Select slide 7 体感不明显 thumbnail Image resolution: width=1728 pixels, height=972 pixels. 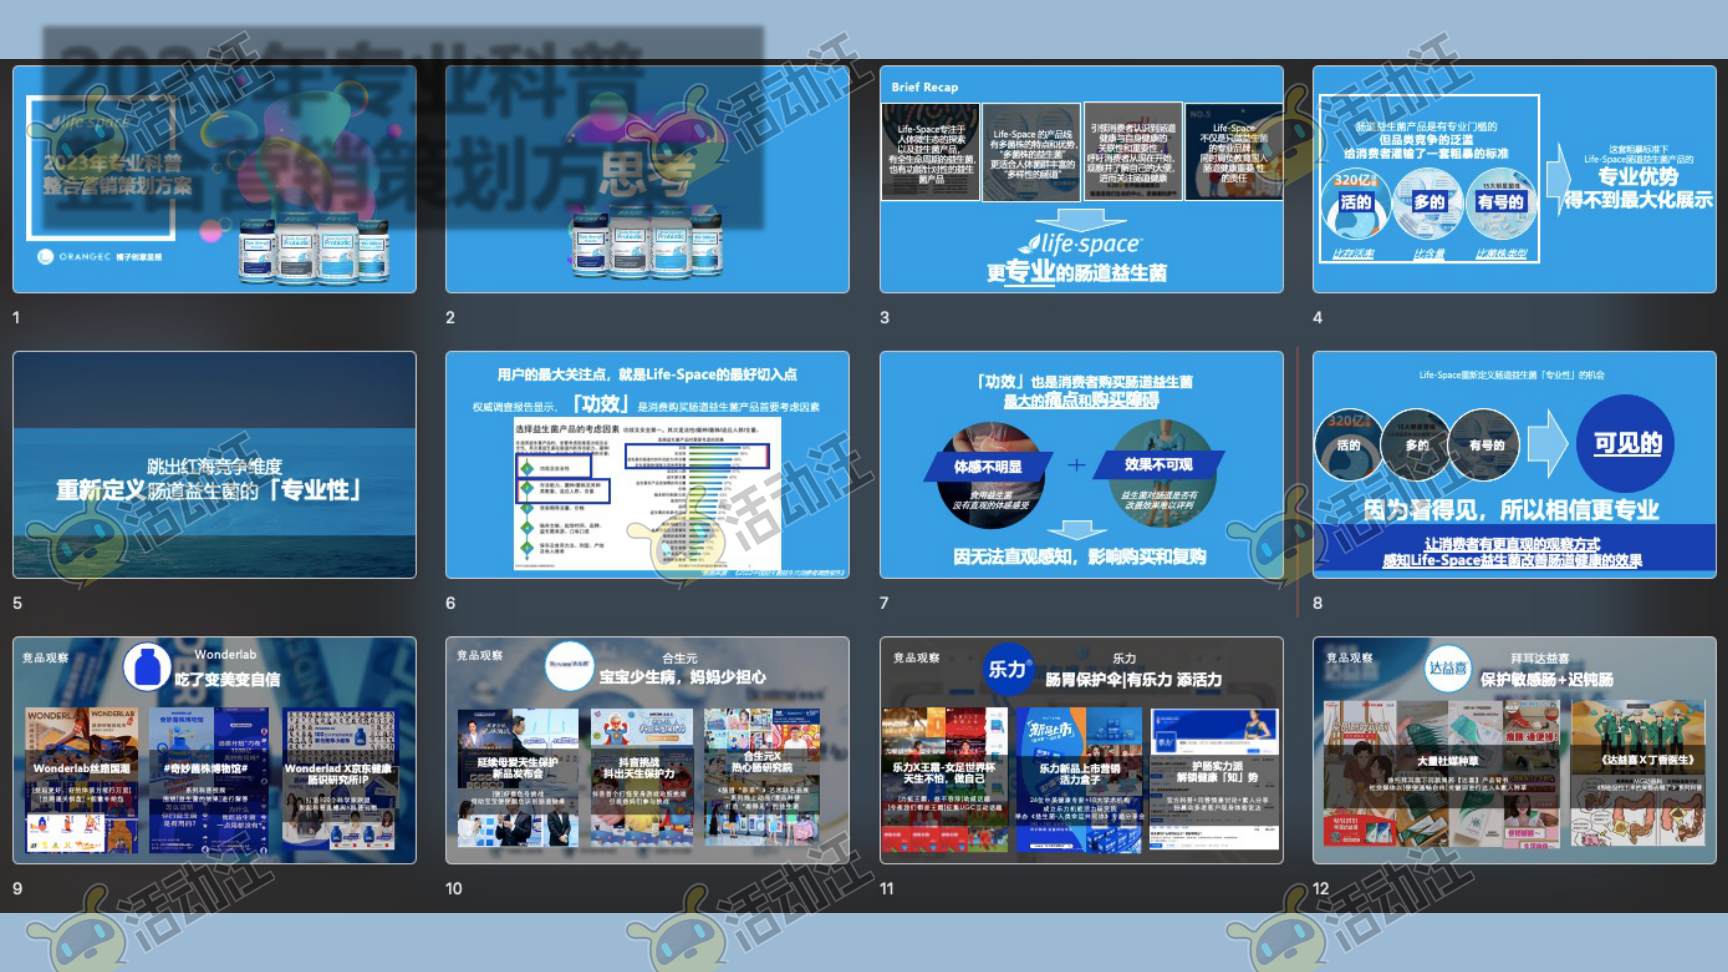1081,465
